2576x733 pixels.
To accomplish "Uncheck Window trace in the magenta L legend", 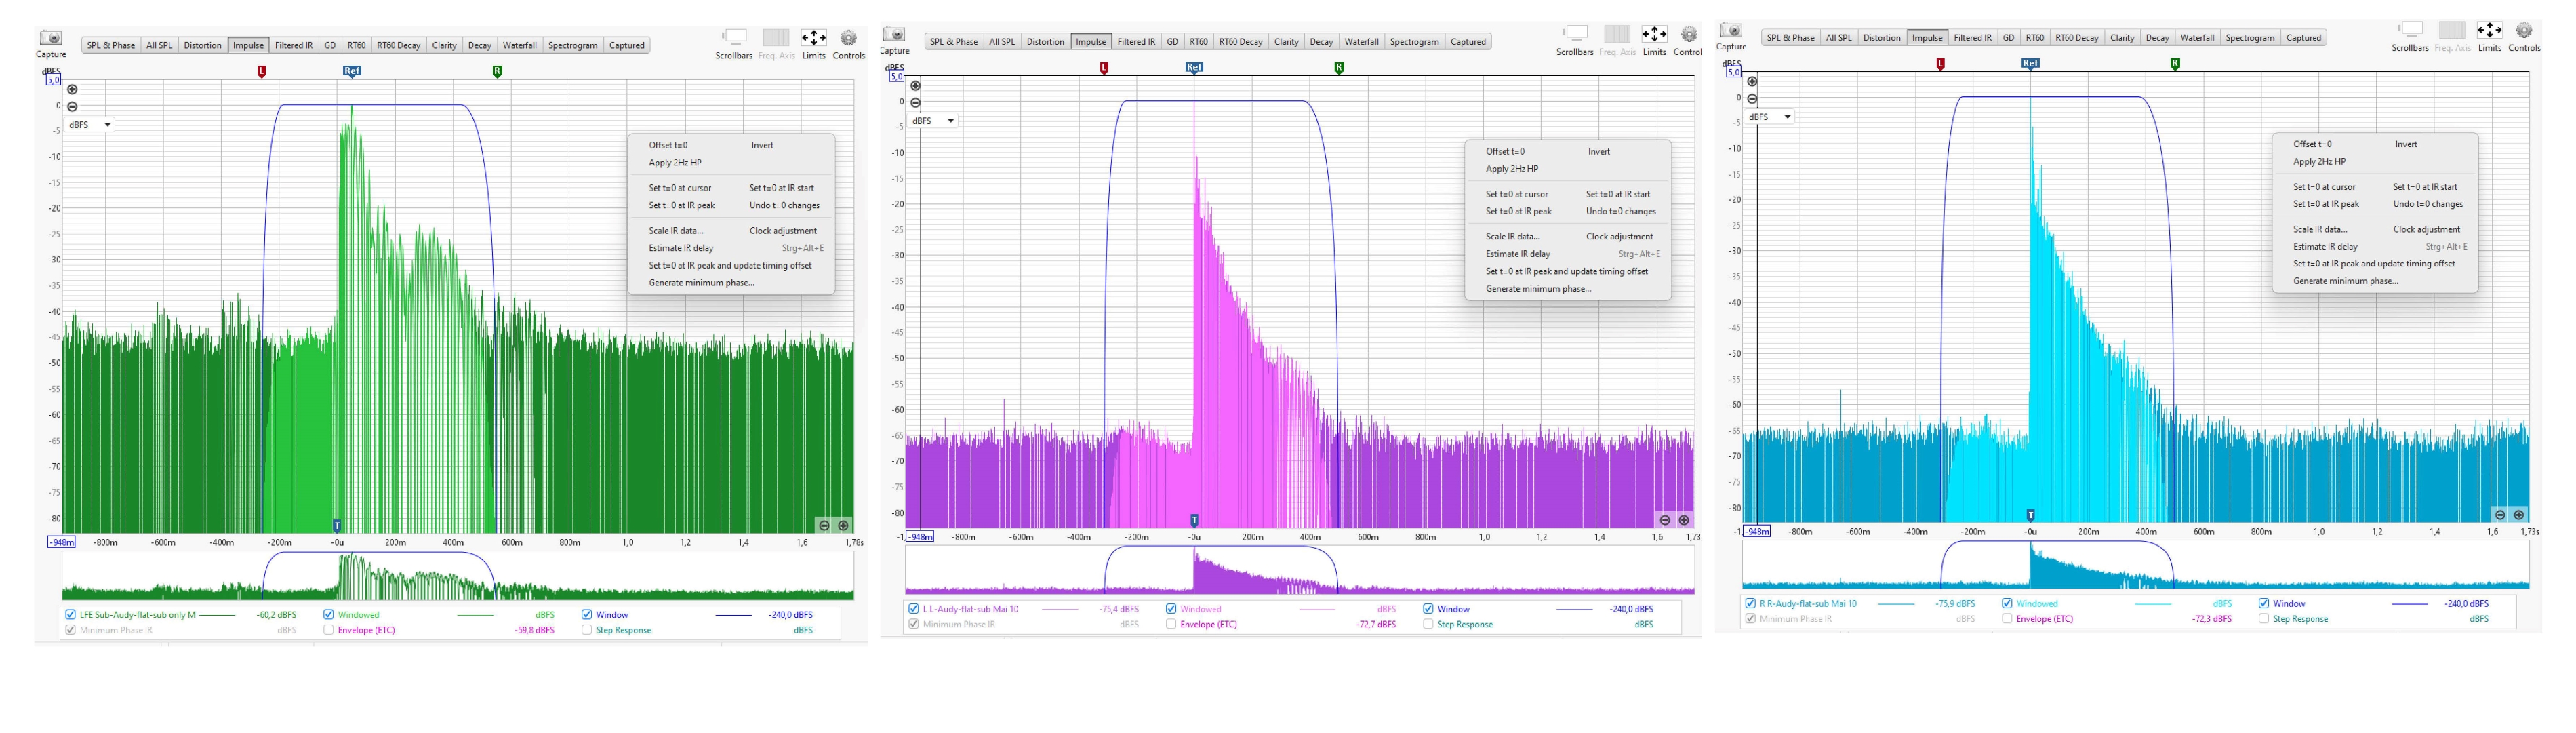I will tap(1428, 609).
